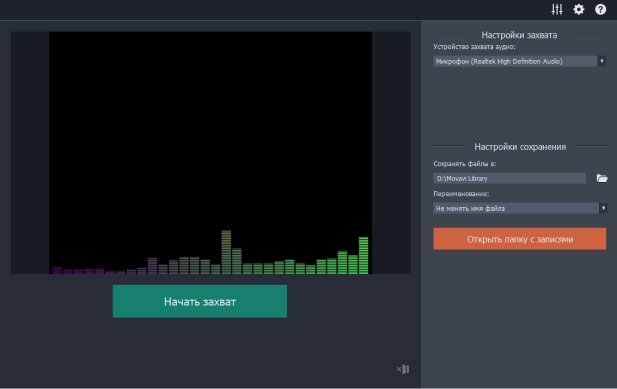This screenshot has width=617, height=389.
Task: Expand the Переименование dropdown arrow
Action: (x=603, y=208)
